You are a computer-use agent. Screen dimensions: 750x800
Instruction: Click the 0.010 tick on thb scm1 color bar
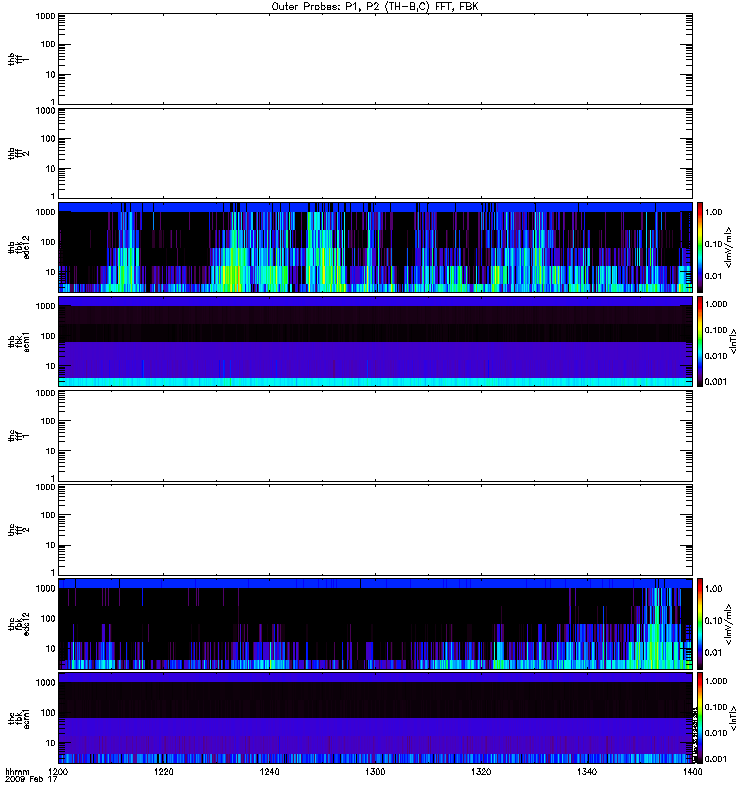point(716,356)
